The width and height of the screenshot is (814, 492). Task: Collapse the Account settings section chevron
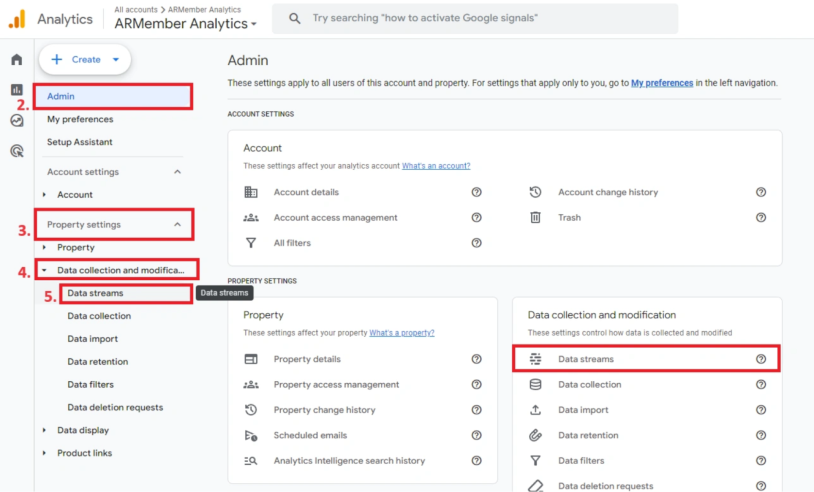(x=178, y=172)
